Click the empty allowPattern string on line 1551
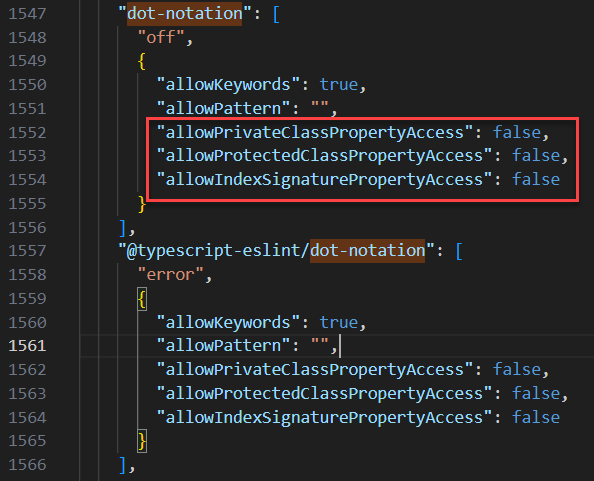This screenshot has width=594, height=481. 319,108
